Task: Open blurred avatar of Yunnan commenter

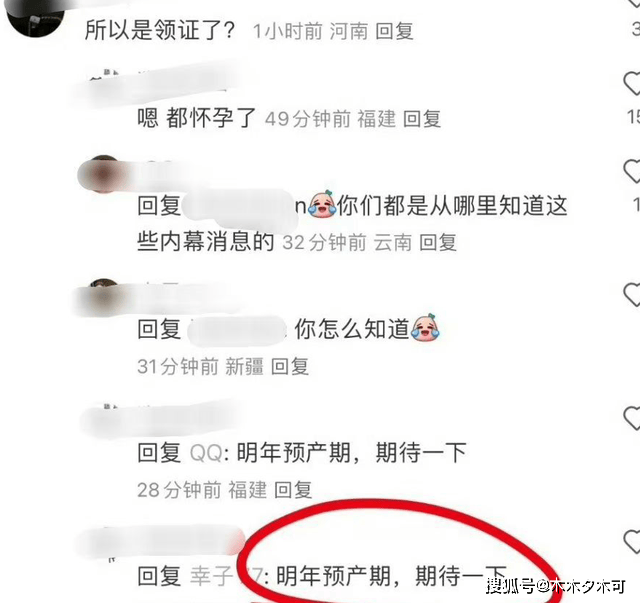Action: tap(103, 174)
